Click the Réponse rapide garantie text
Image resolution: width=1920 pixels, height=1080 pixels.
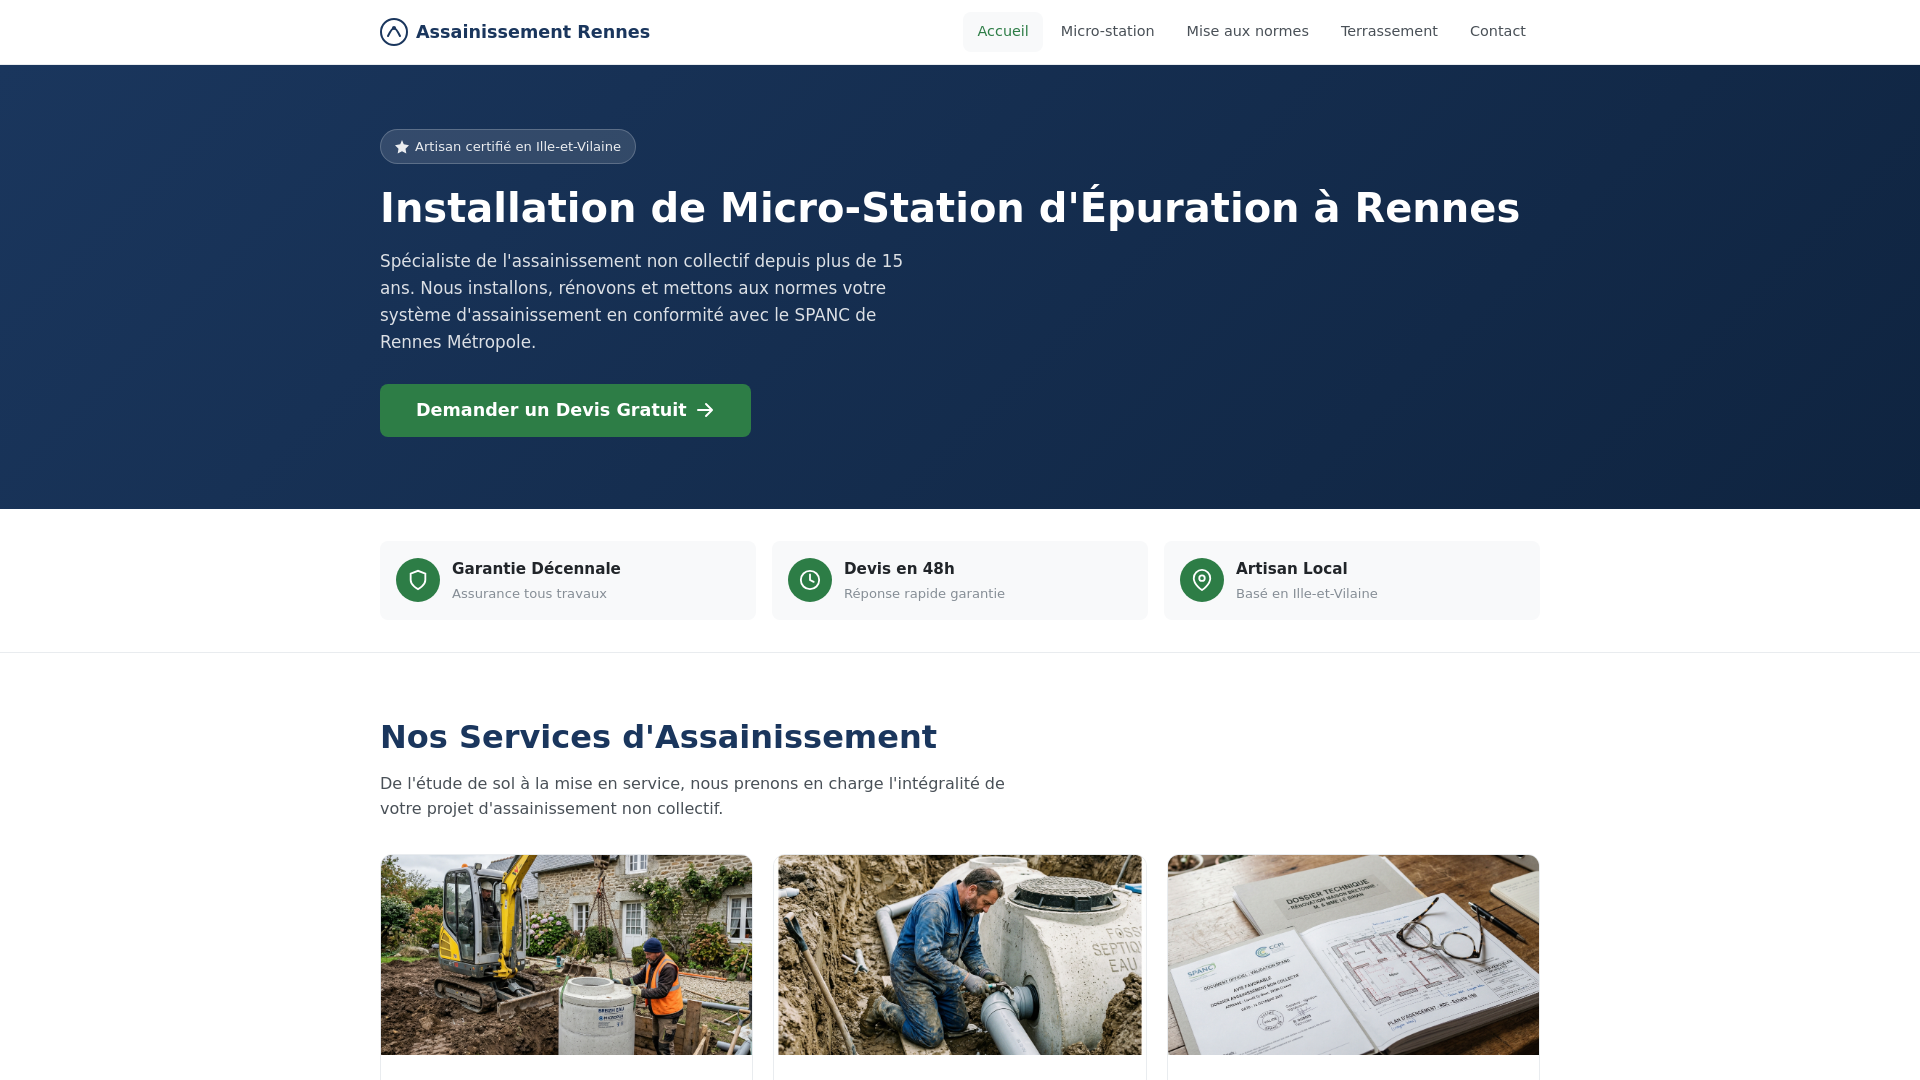tap(924, 594)
